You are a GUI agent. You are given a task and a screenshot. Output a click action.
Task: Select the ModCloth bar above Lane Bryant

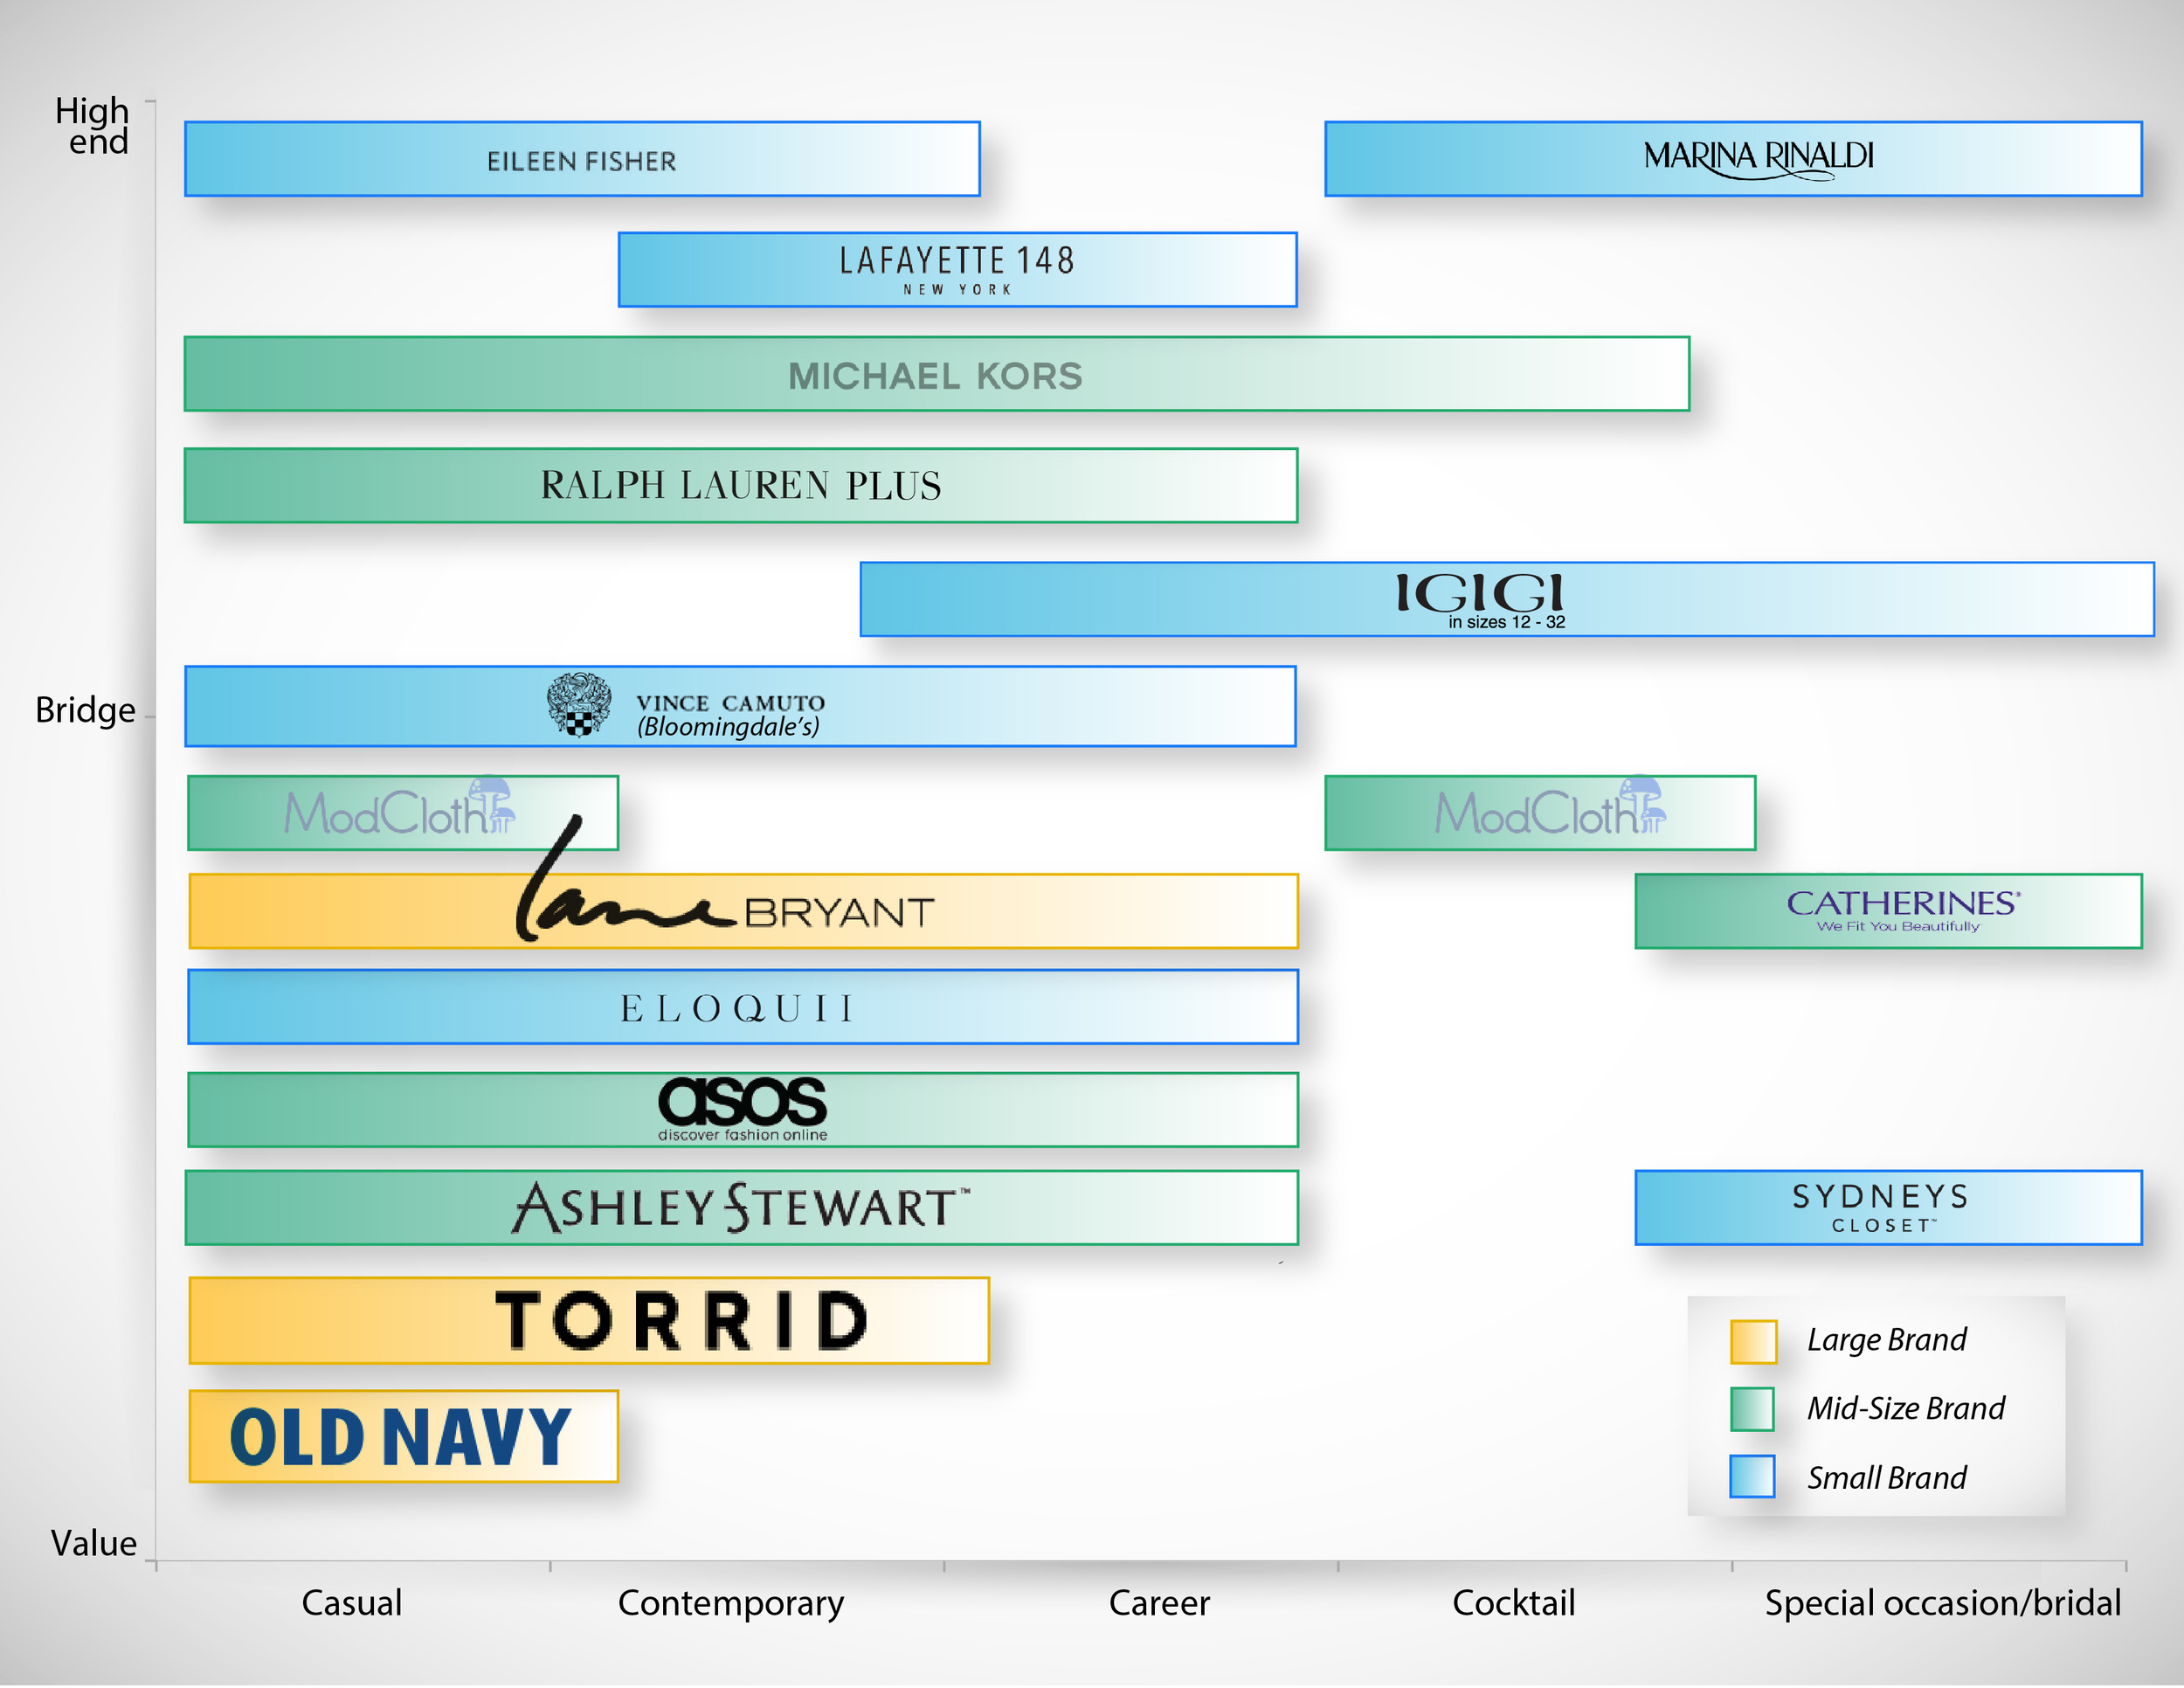click(x=403, y=813)
